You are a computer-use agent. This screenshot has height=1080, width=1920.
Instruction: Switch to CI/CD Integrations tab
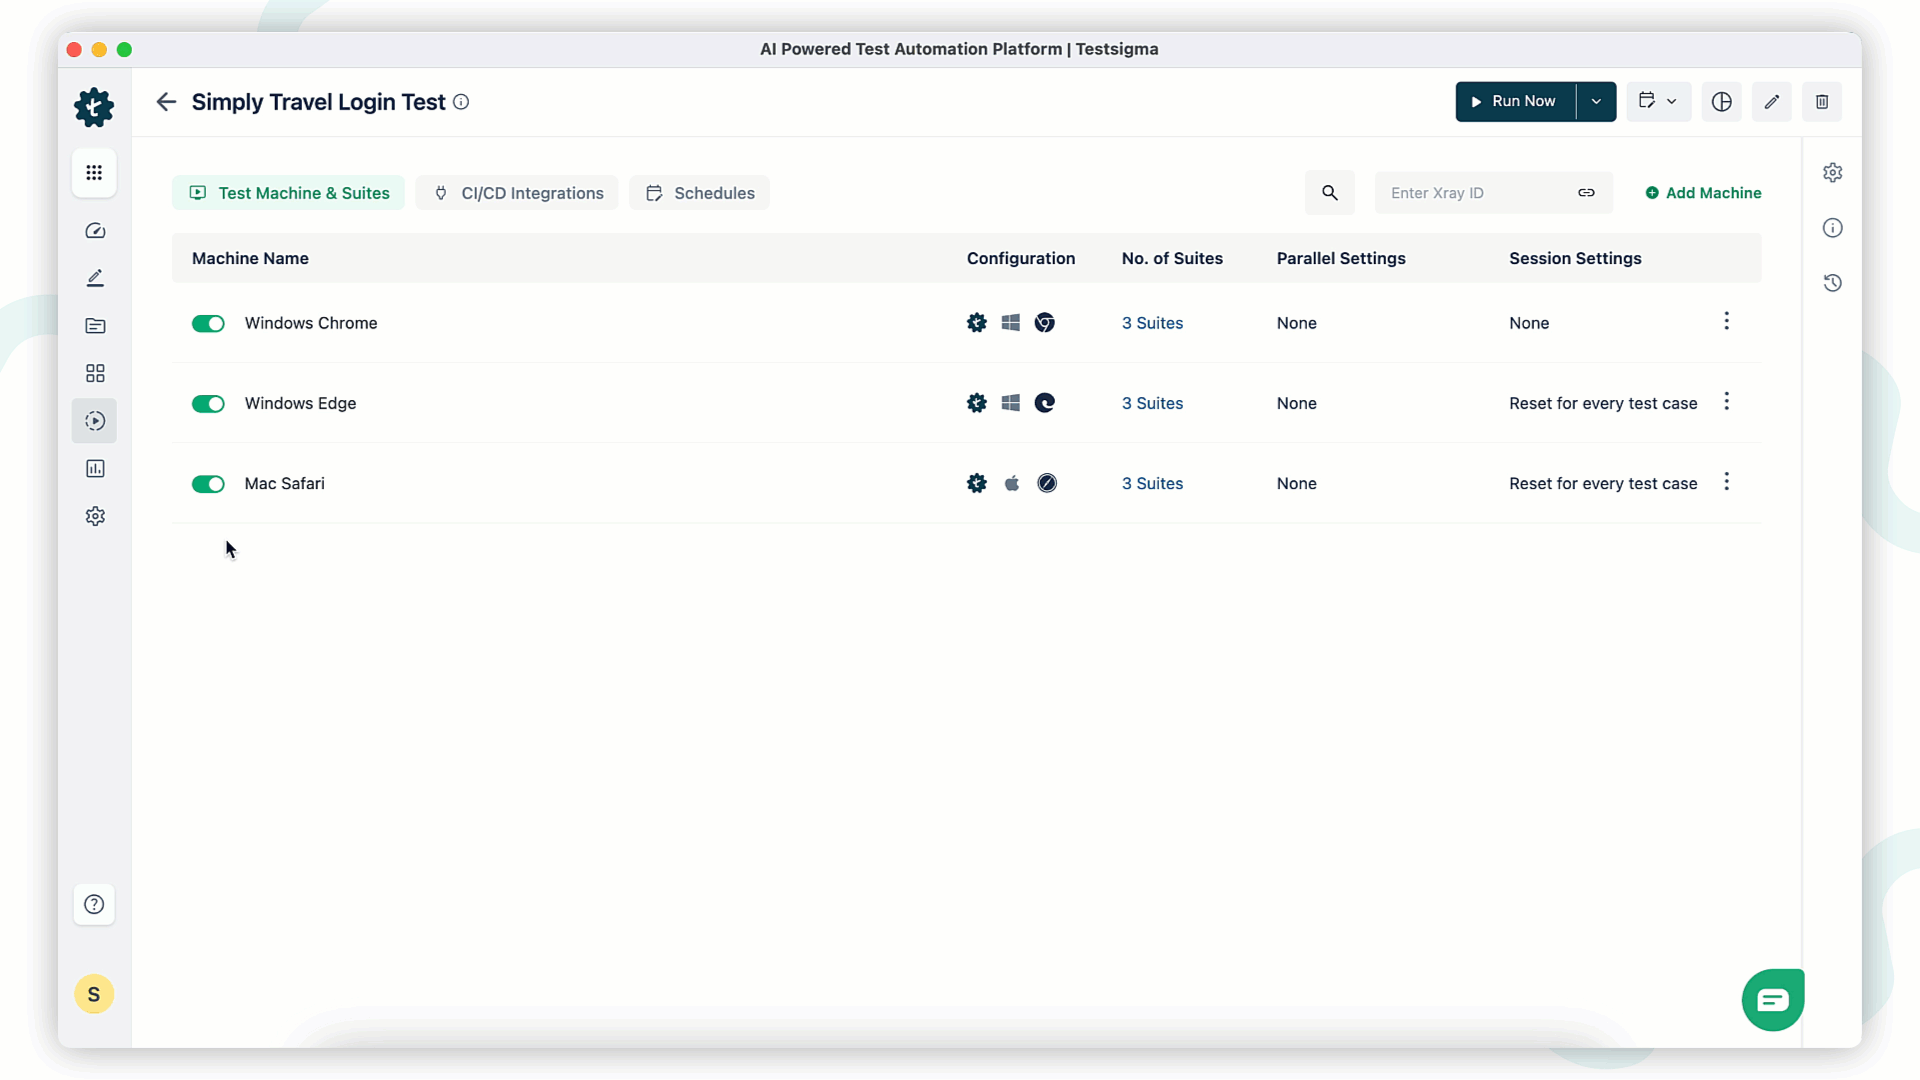coord(517,193)
